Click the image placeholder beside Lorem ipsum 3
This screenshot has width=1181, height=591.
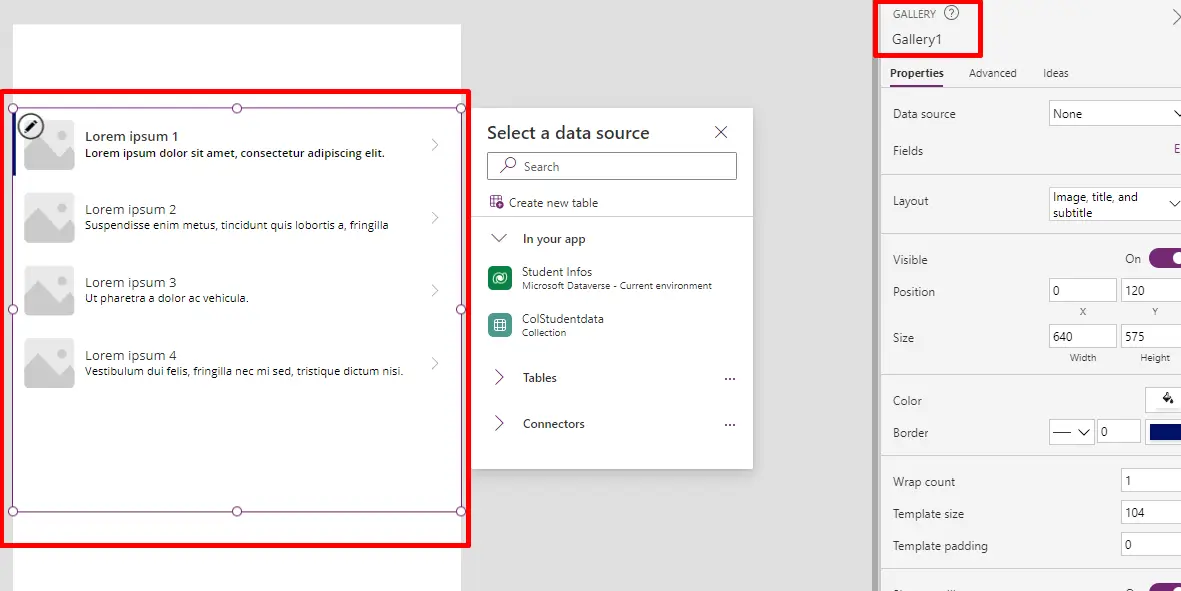(49, 291)
